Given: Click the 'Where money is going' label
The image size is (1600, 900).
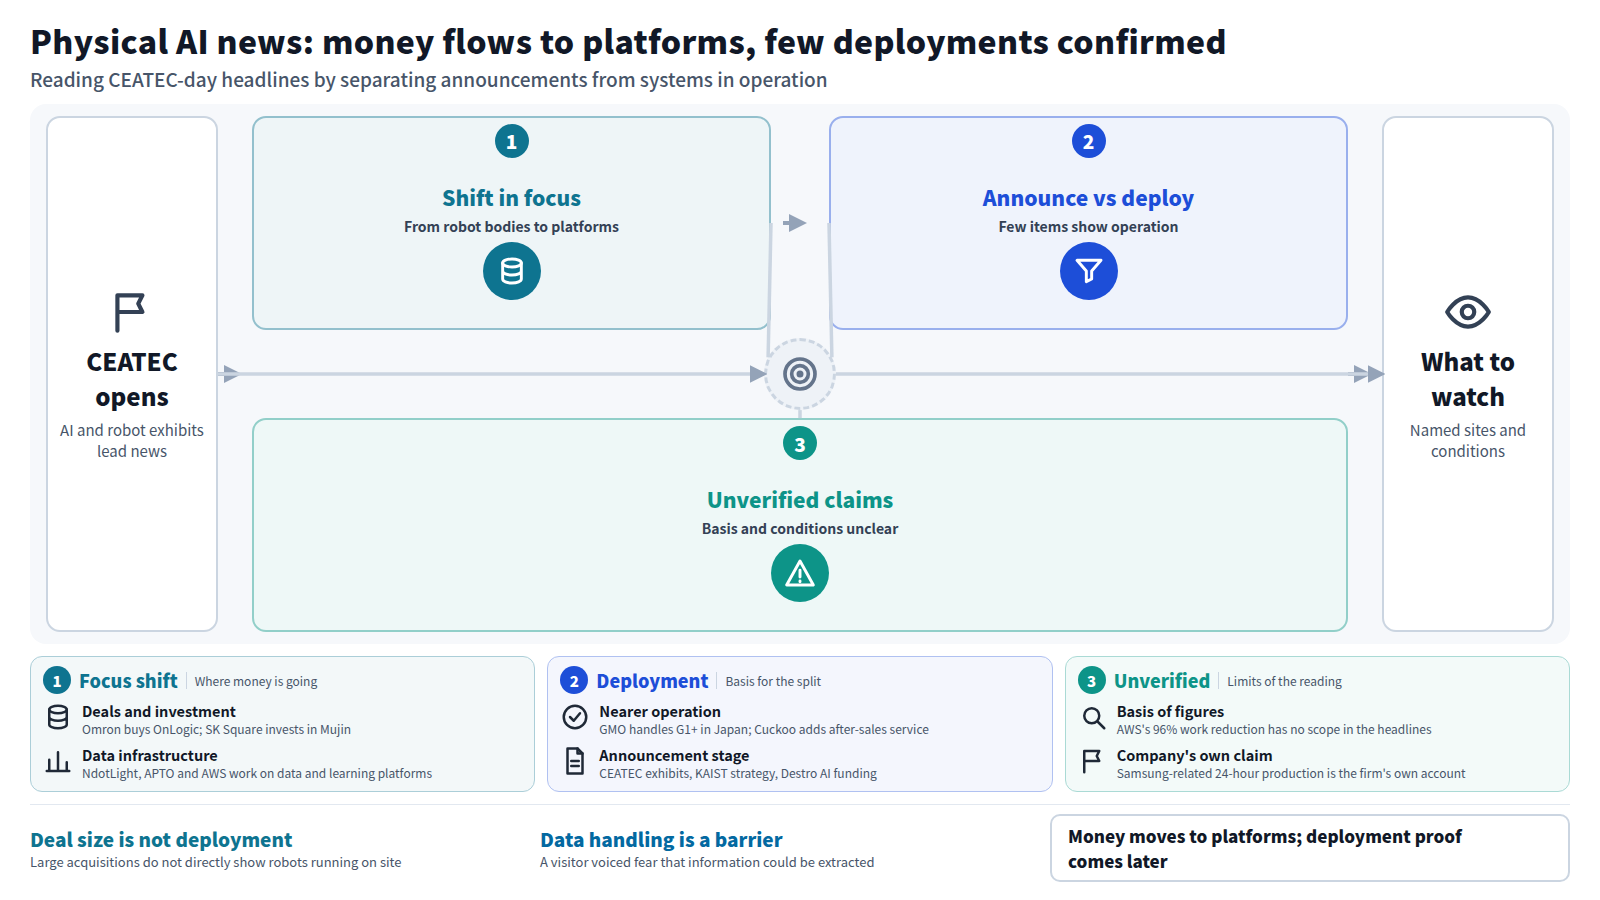Looking at the screenshot, I should pyautogui.click(x=256, y=682).
